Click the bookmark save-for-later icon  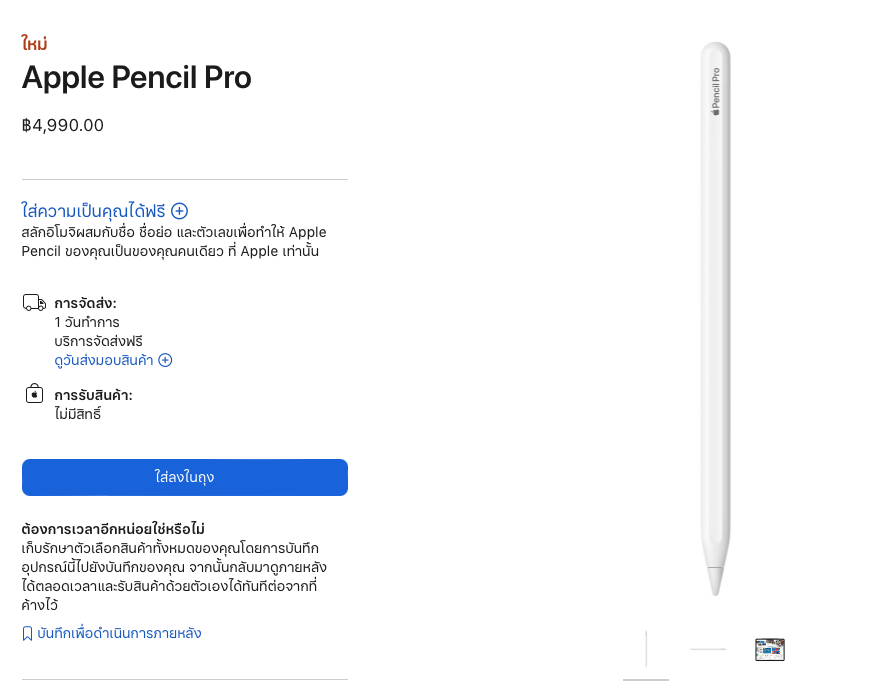(x=27, y=634)
